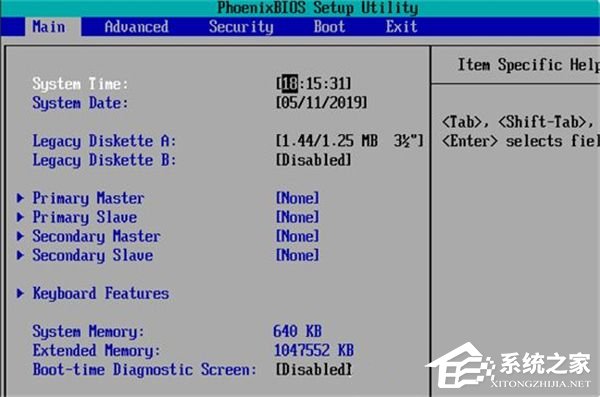Open the Secondary Master entry

click(96, 236)
